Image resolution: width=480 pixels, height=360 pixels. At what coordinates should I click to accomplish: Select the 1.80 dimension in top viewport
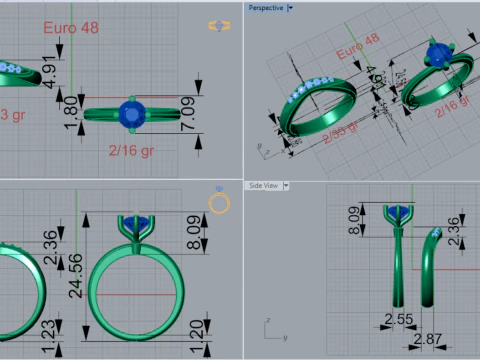pyautogui.click(x=71, y=113)
